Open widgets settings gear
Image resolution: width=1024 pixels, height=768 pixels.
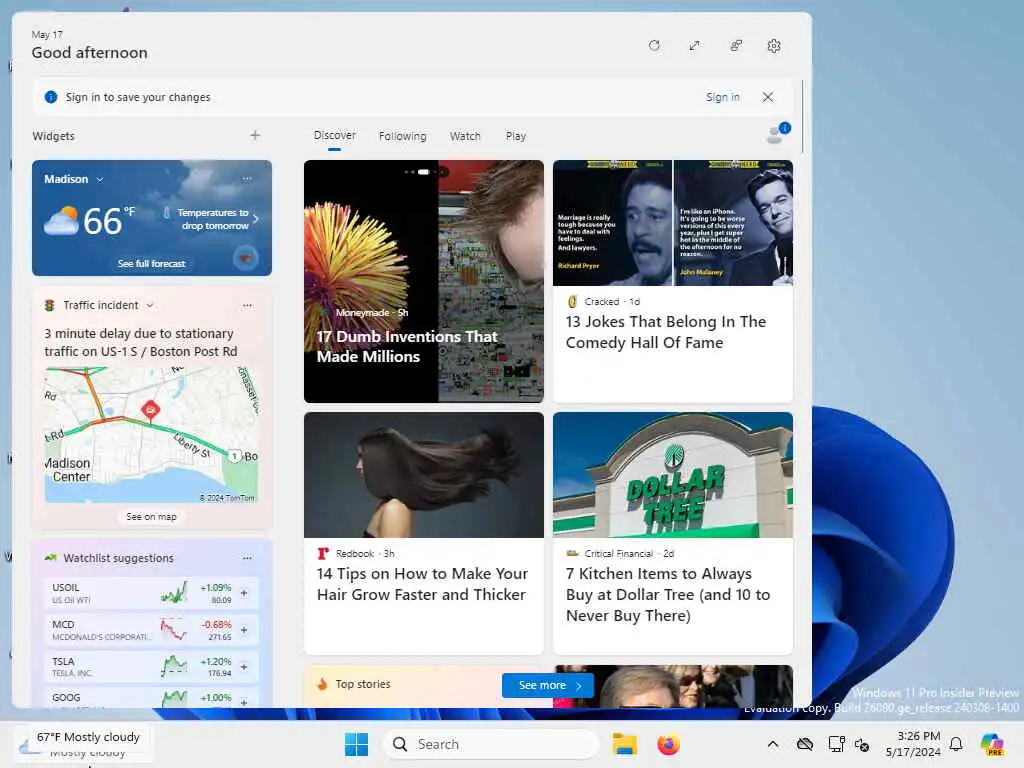coord(774,46)
